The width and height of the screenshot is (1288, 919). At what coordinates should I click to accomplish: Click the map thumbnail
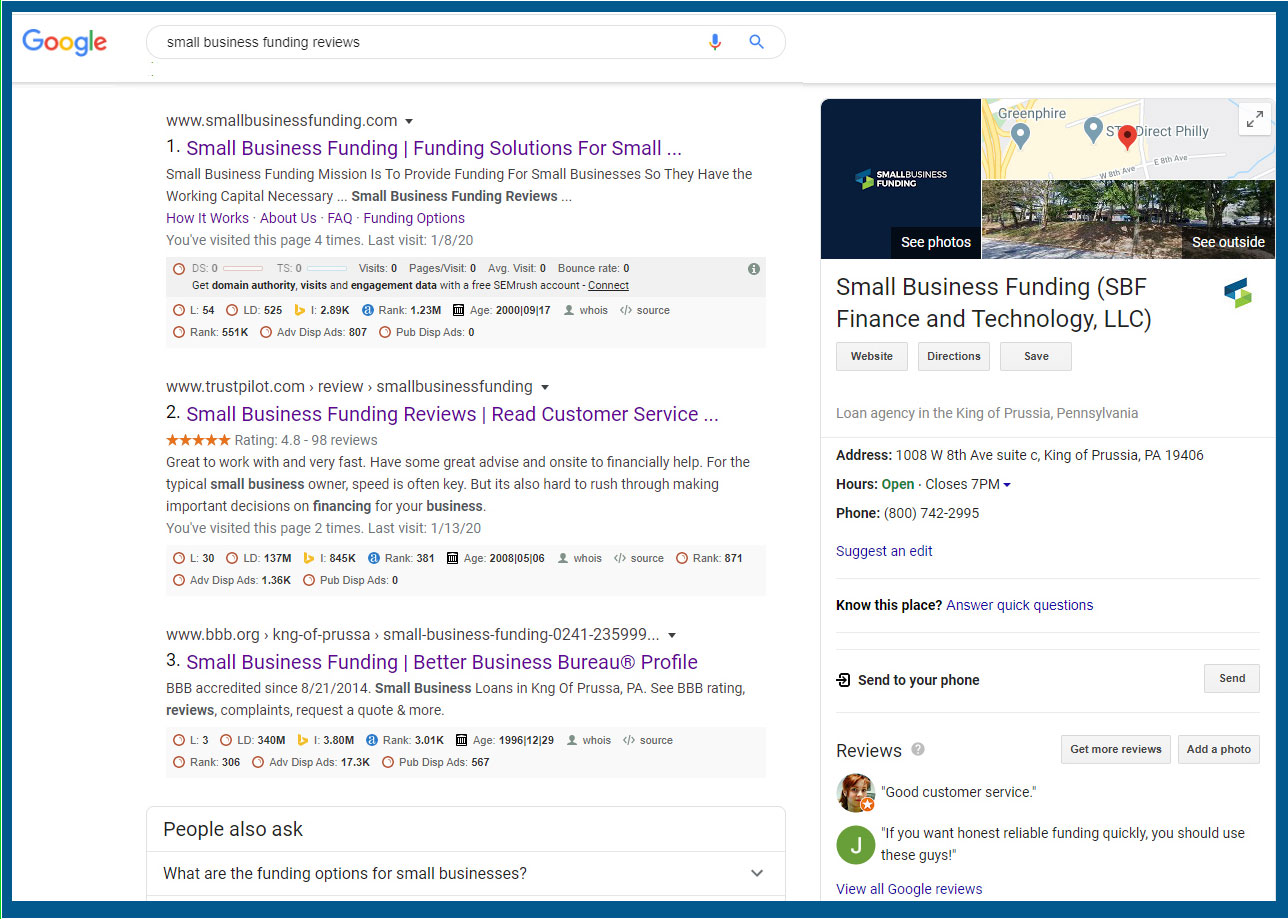1128,139
